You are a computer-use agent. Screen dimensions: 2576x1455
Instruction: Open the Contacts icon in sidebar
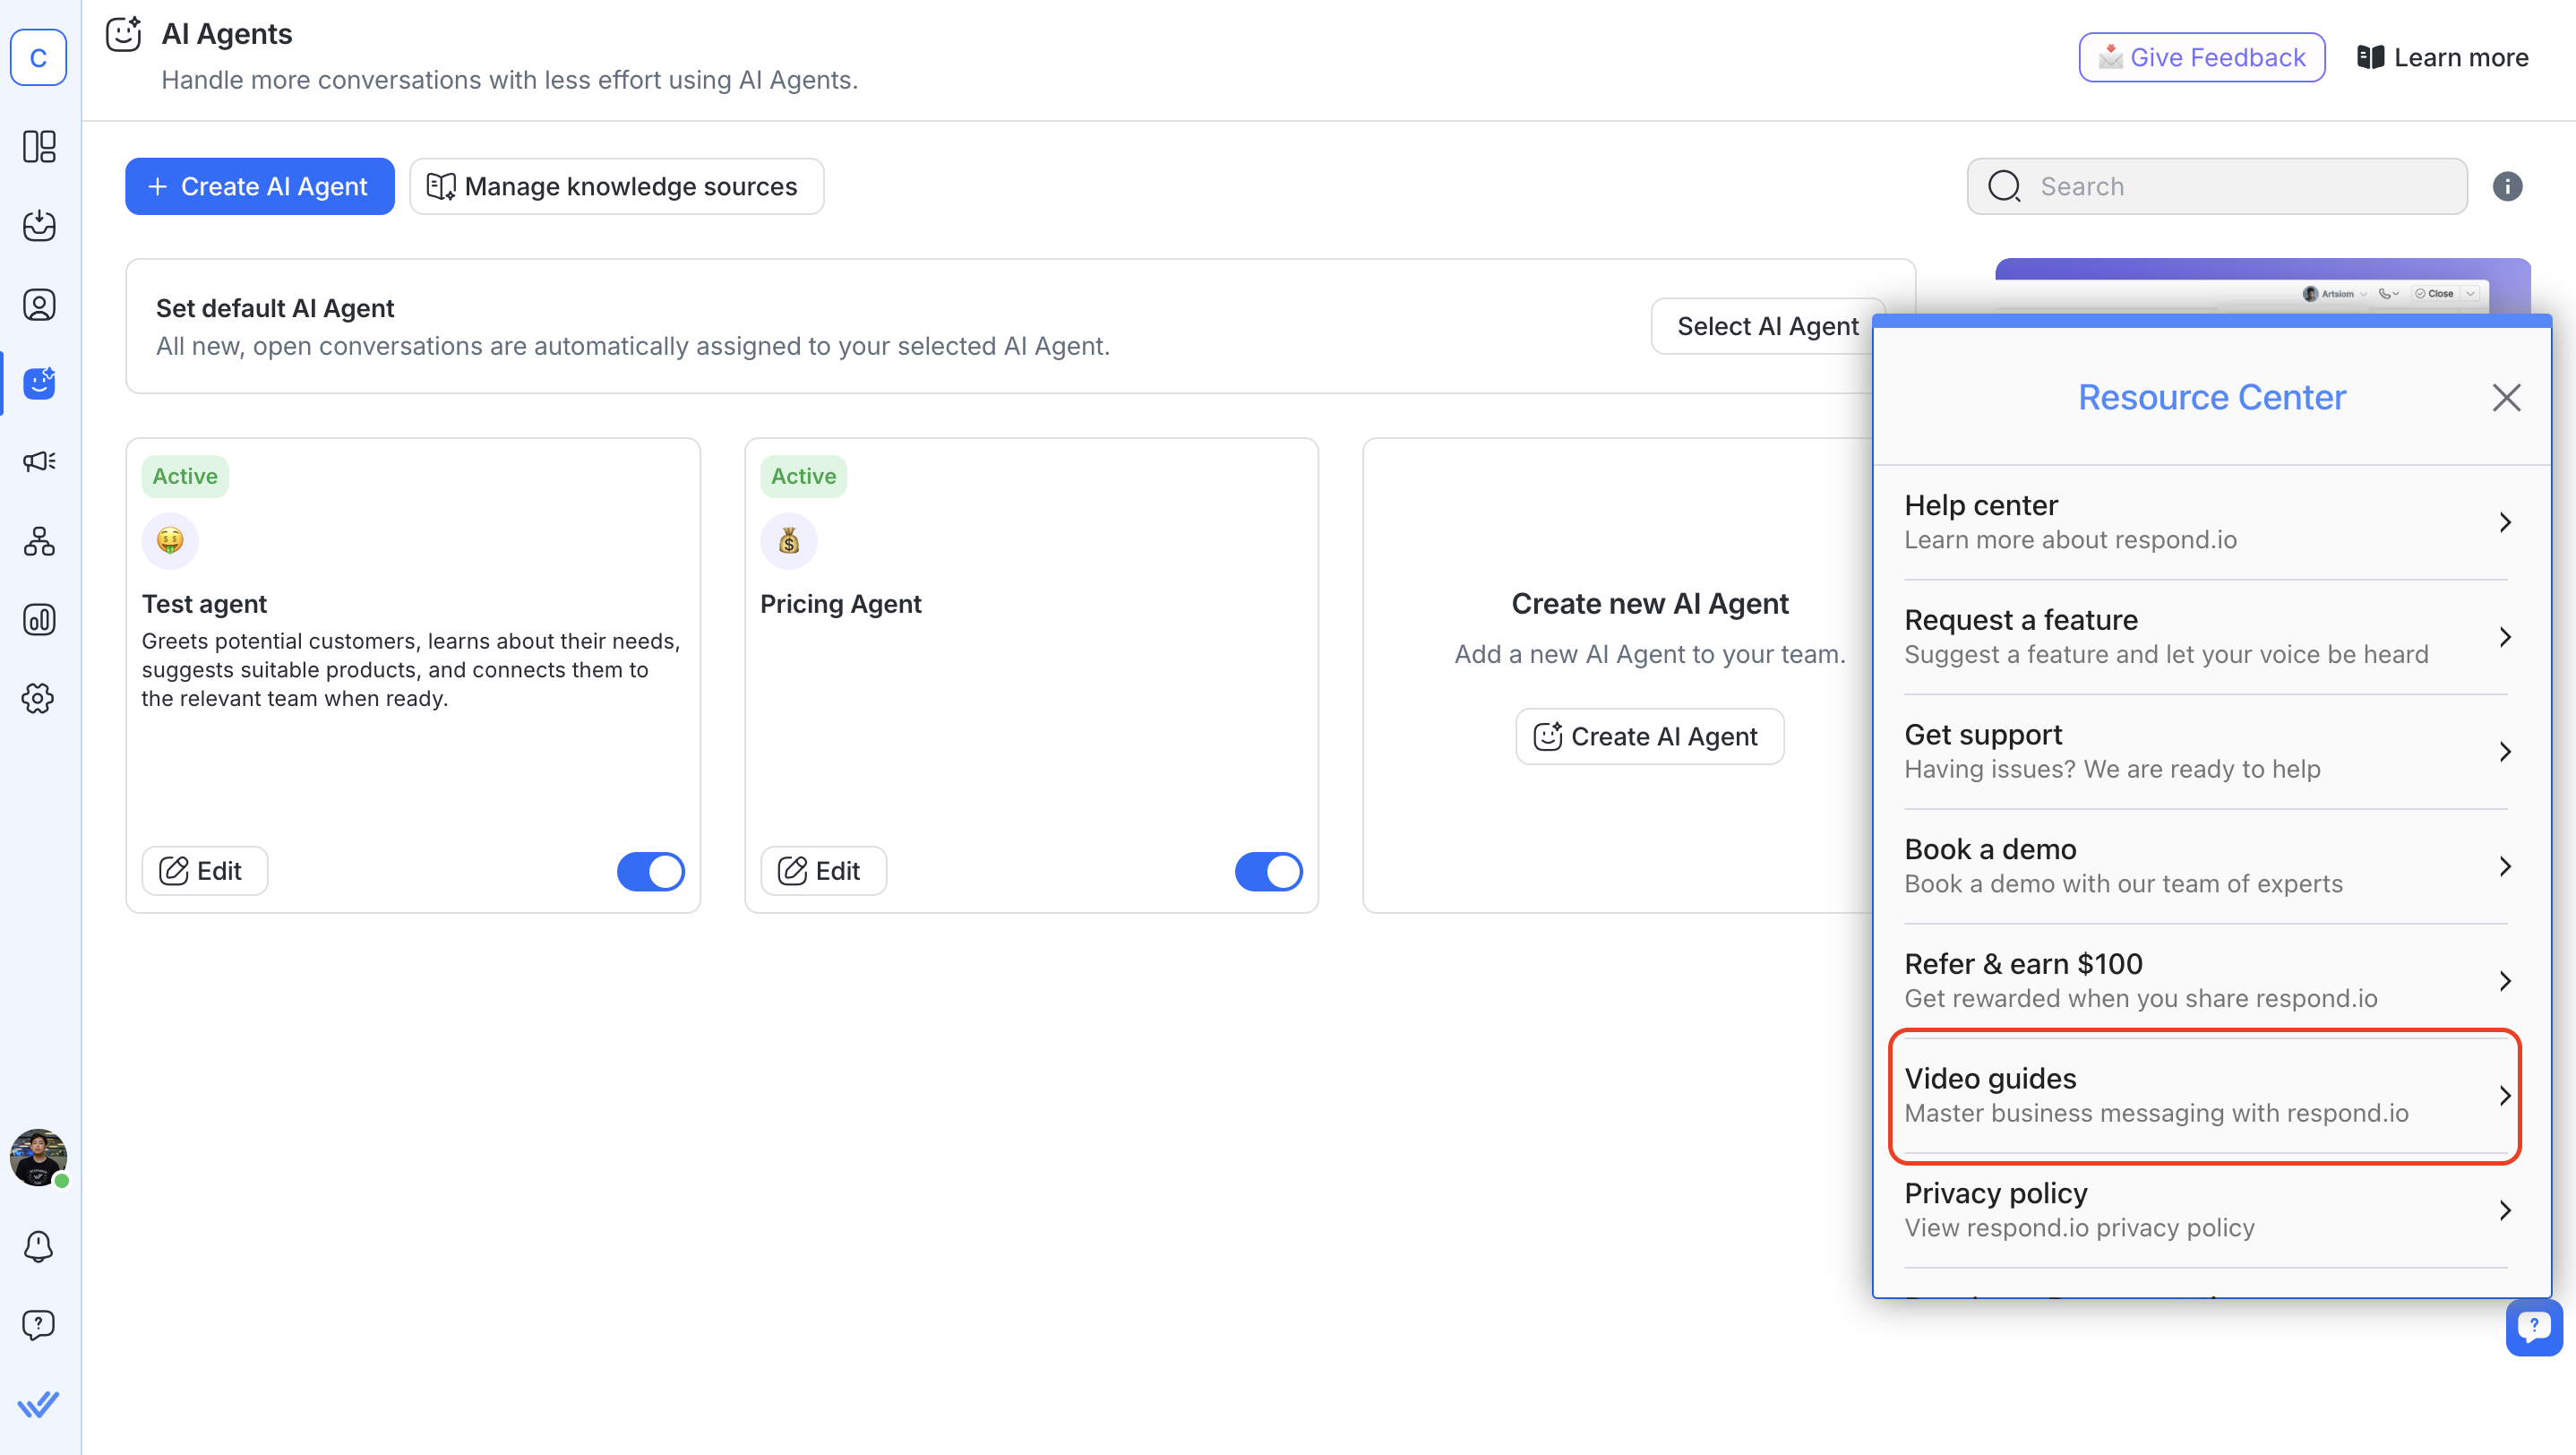(x=39, y=305)
